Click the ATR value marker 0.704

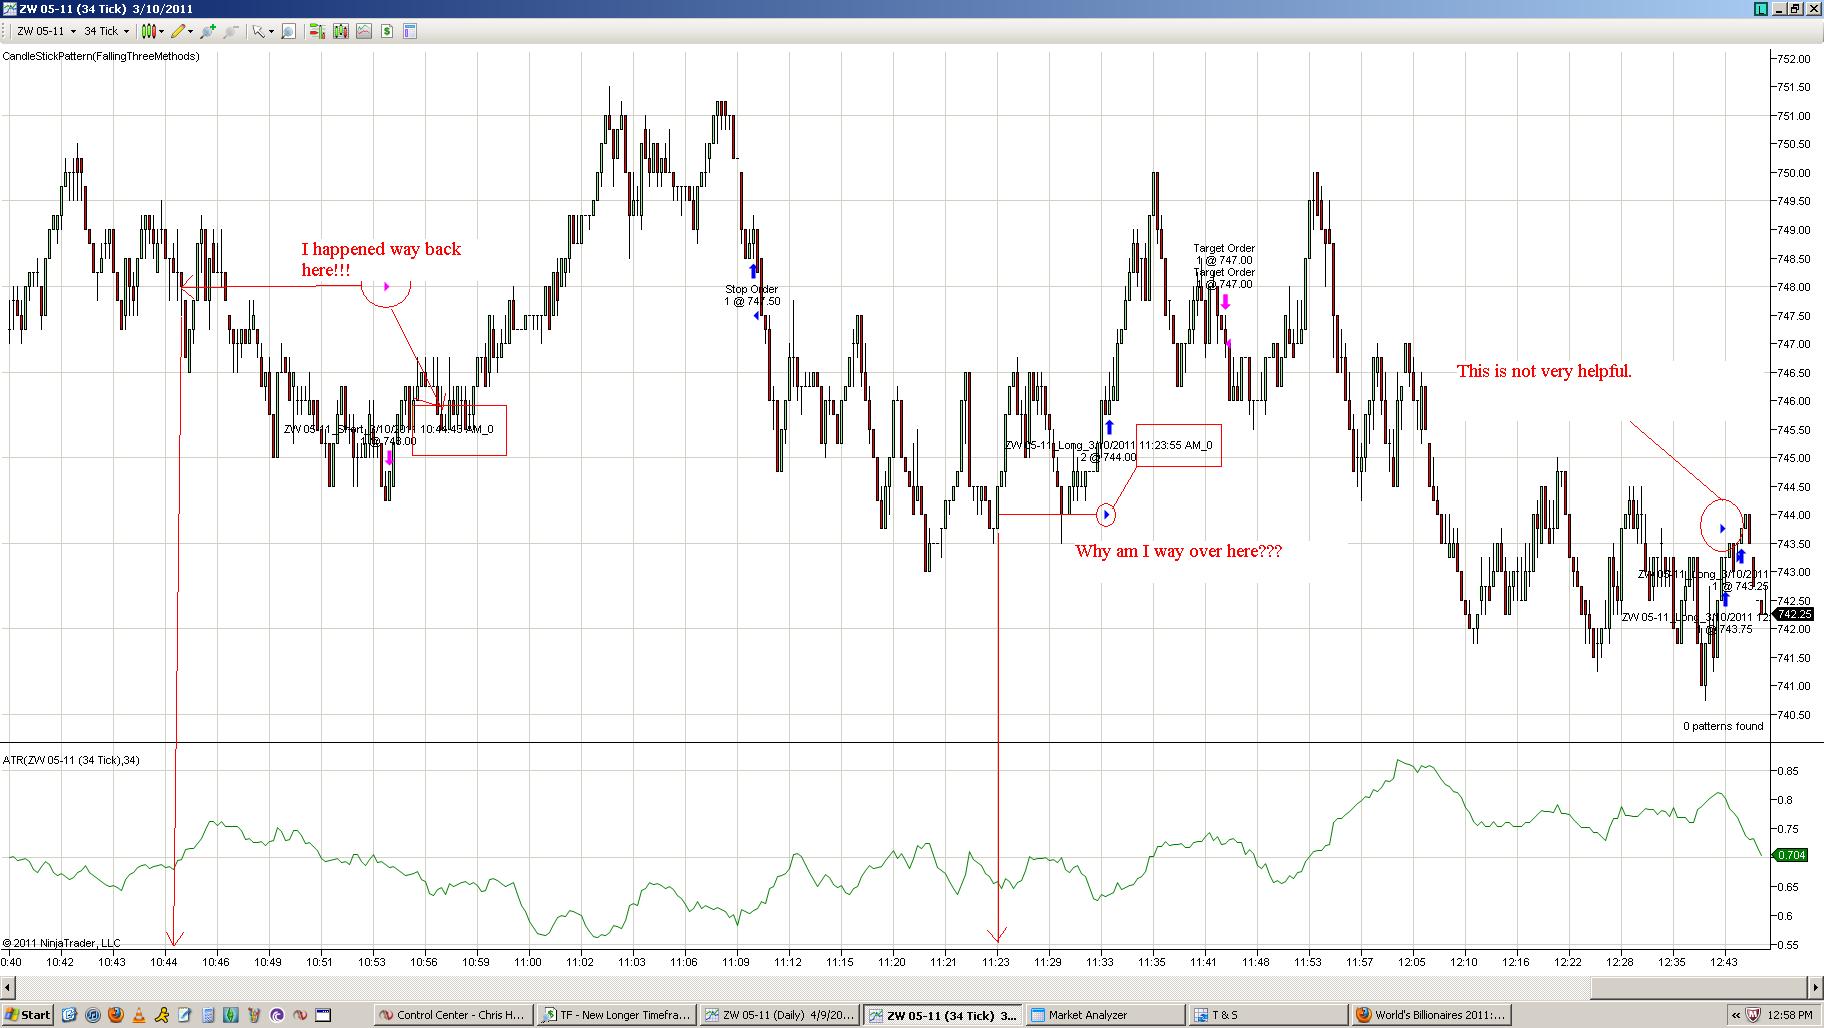[1790, 855]
